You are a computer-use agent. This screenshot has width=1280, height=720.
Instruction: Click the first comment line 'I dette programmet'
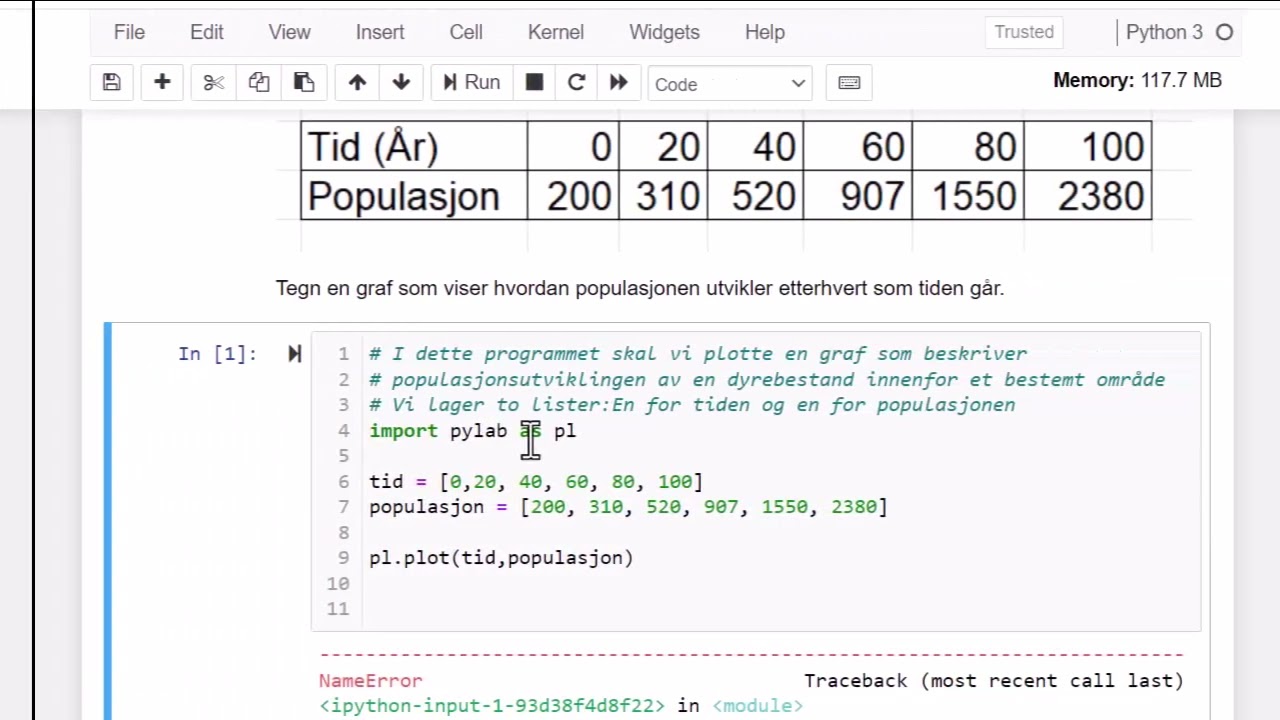(698, 353)
